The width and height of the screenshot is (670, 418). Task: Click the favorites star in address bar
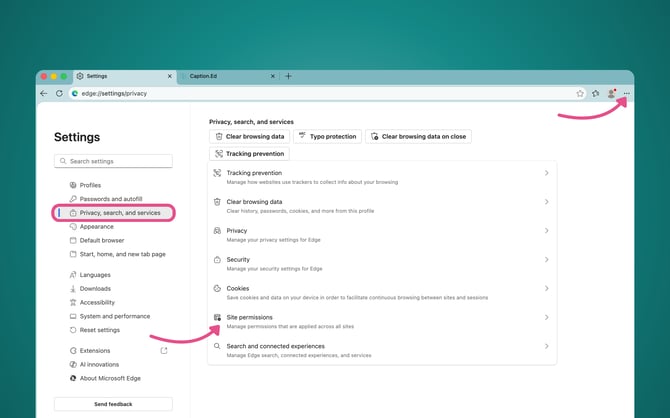point(580,93)
